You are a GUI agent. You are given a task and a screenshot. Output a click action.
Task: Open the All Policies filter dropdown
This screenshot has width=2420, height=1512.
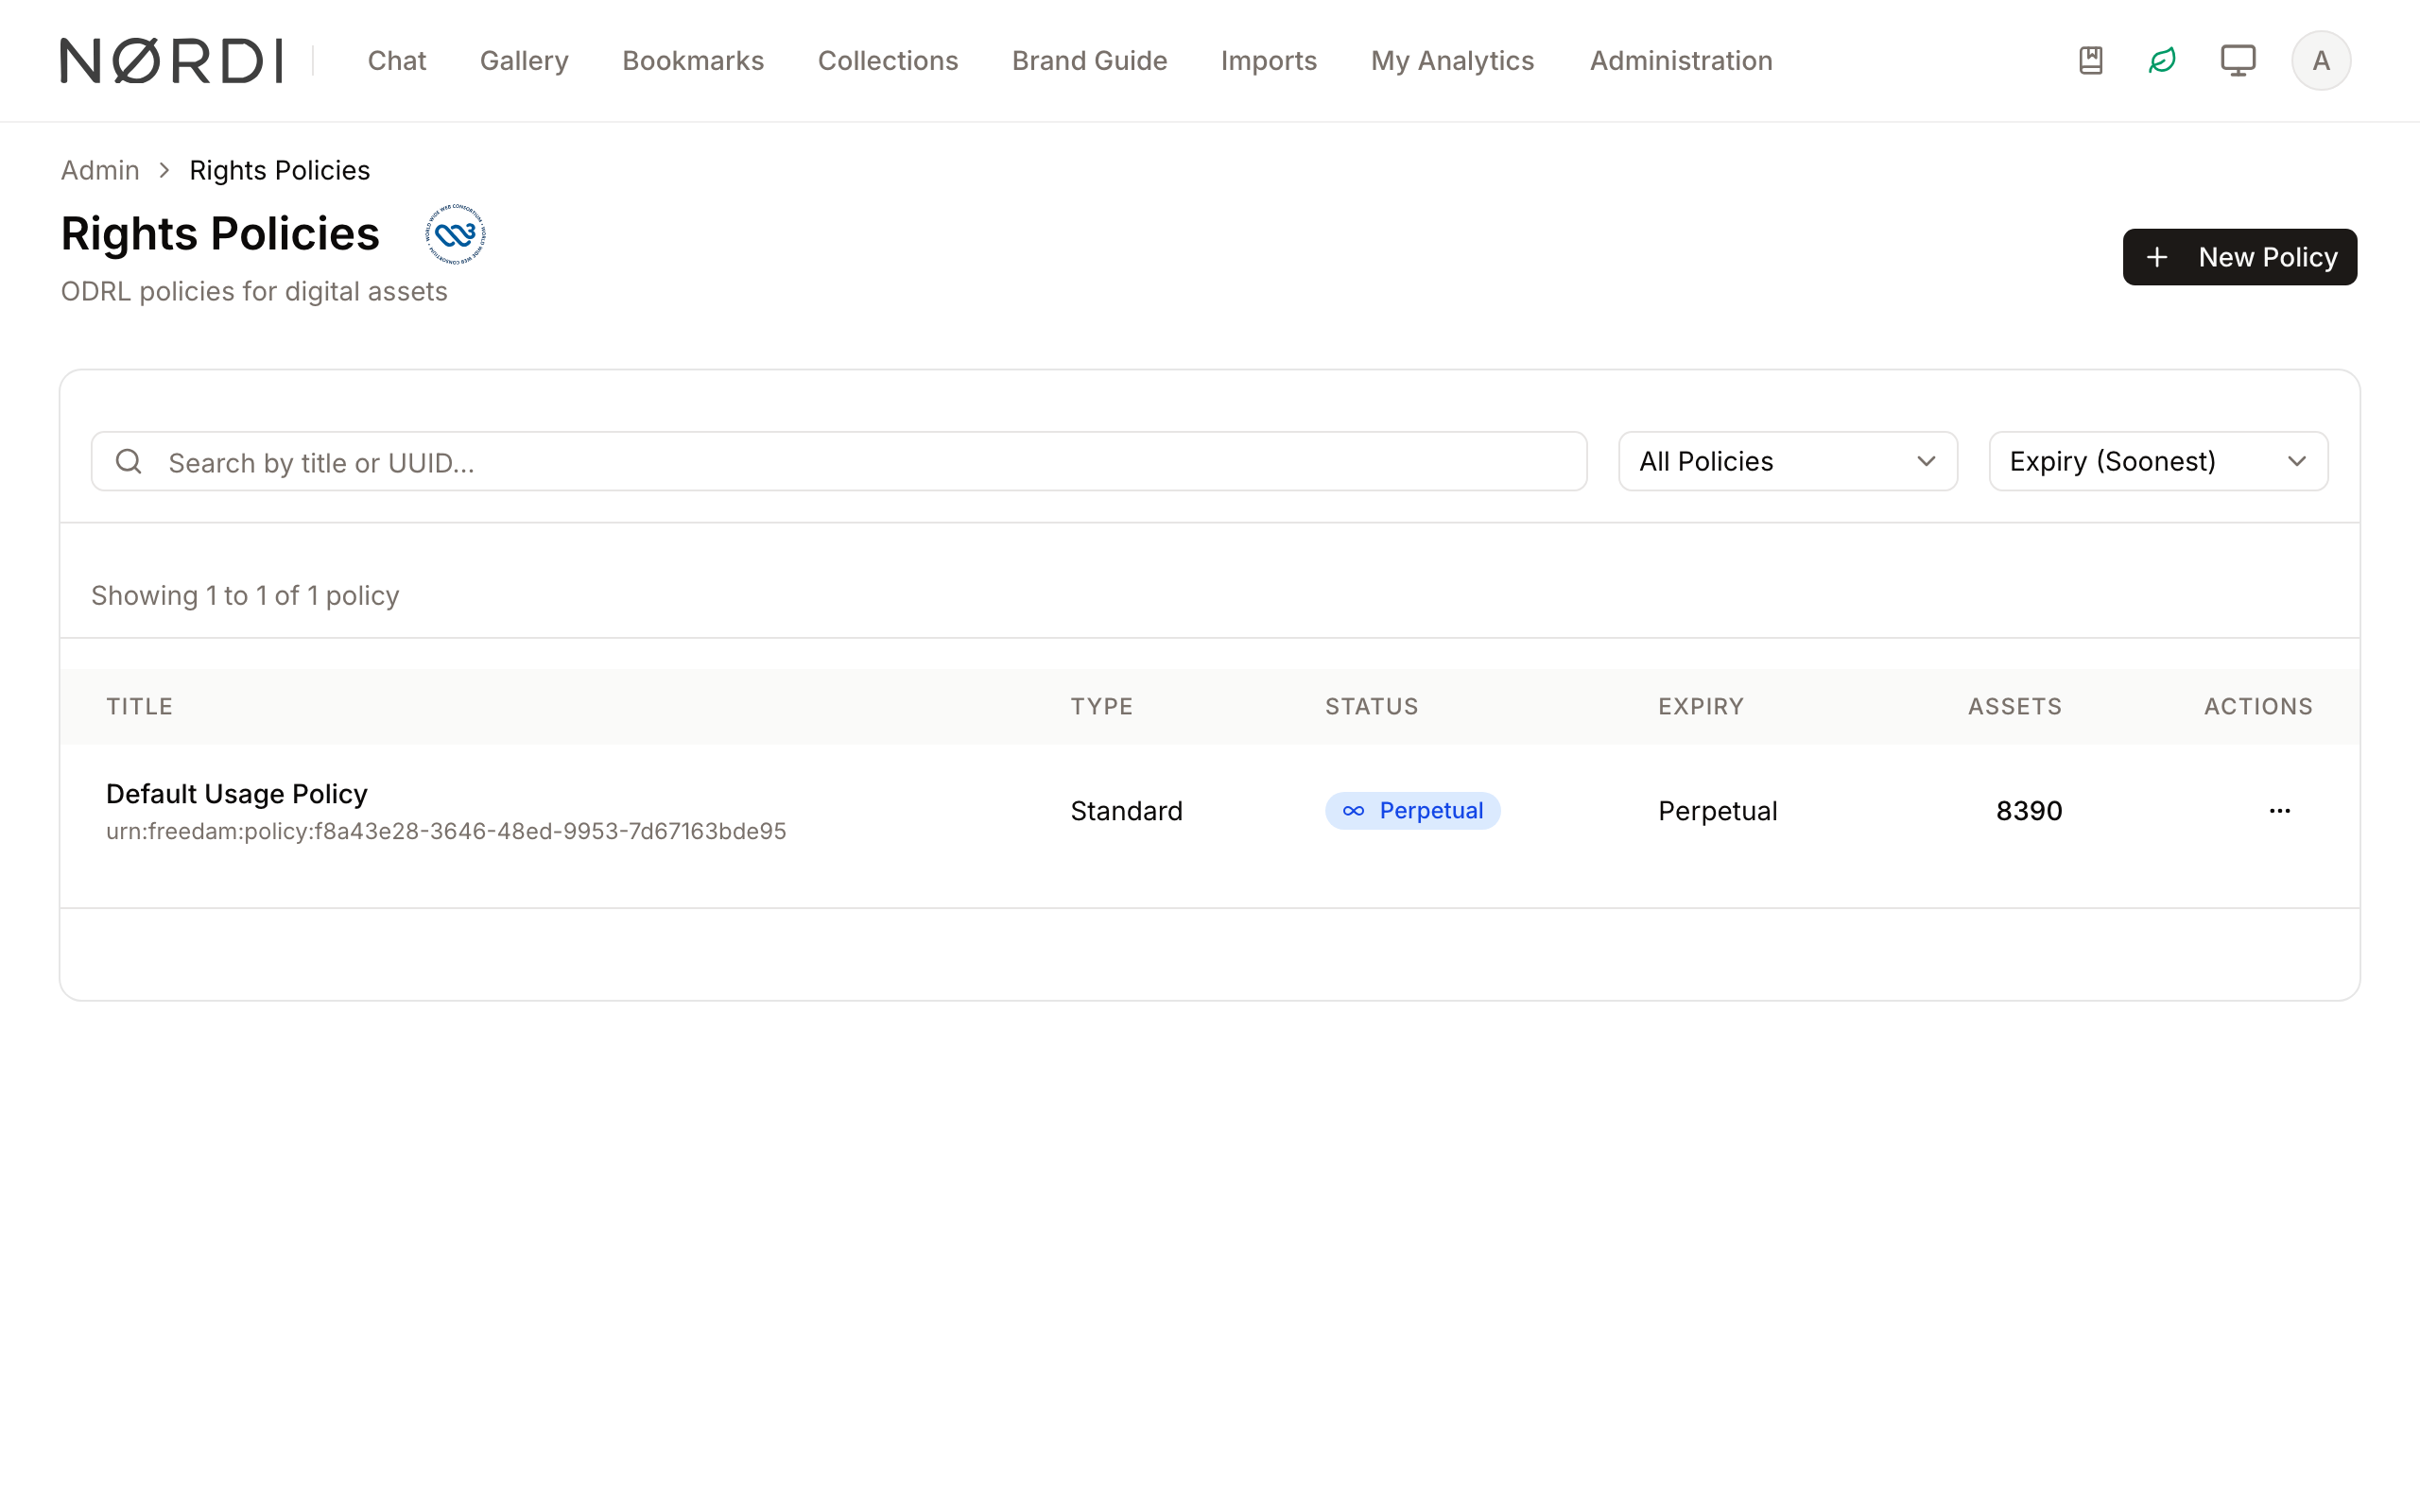click(x=1787, y=461)
